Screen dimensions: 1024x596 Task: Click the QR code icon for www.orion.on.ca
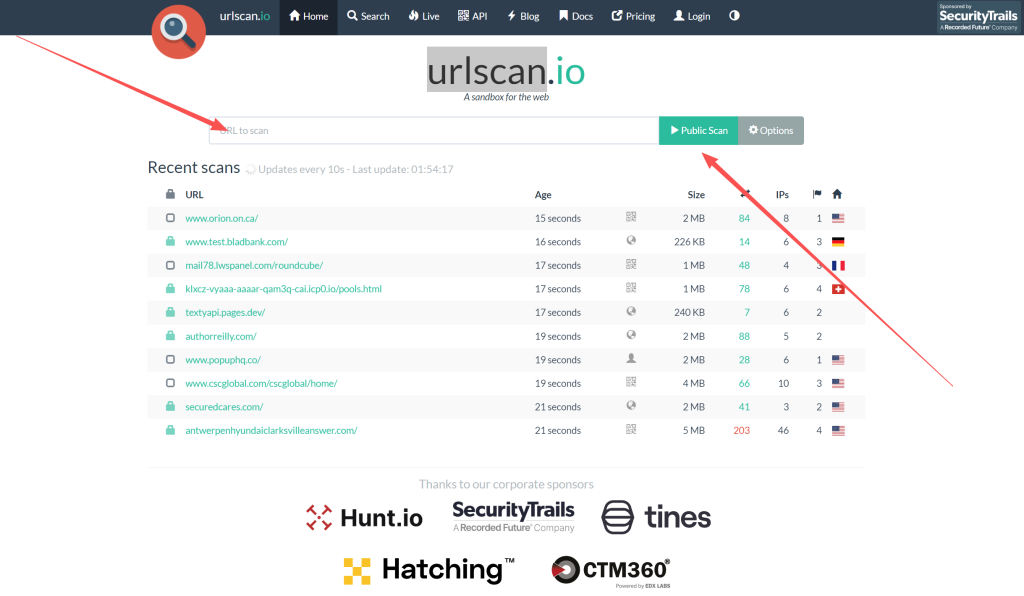pyautogui.click(x=631, y=218)
